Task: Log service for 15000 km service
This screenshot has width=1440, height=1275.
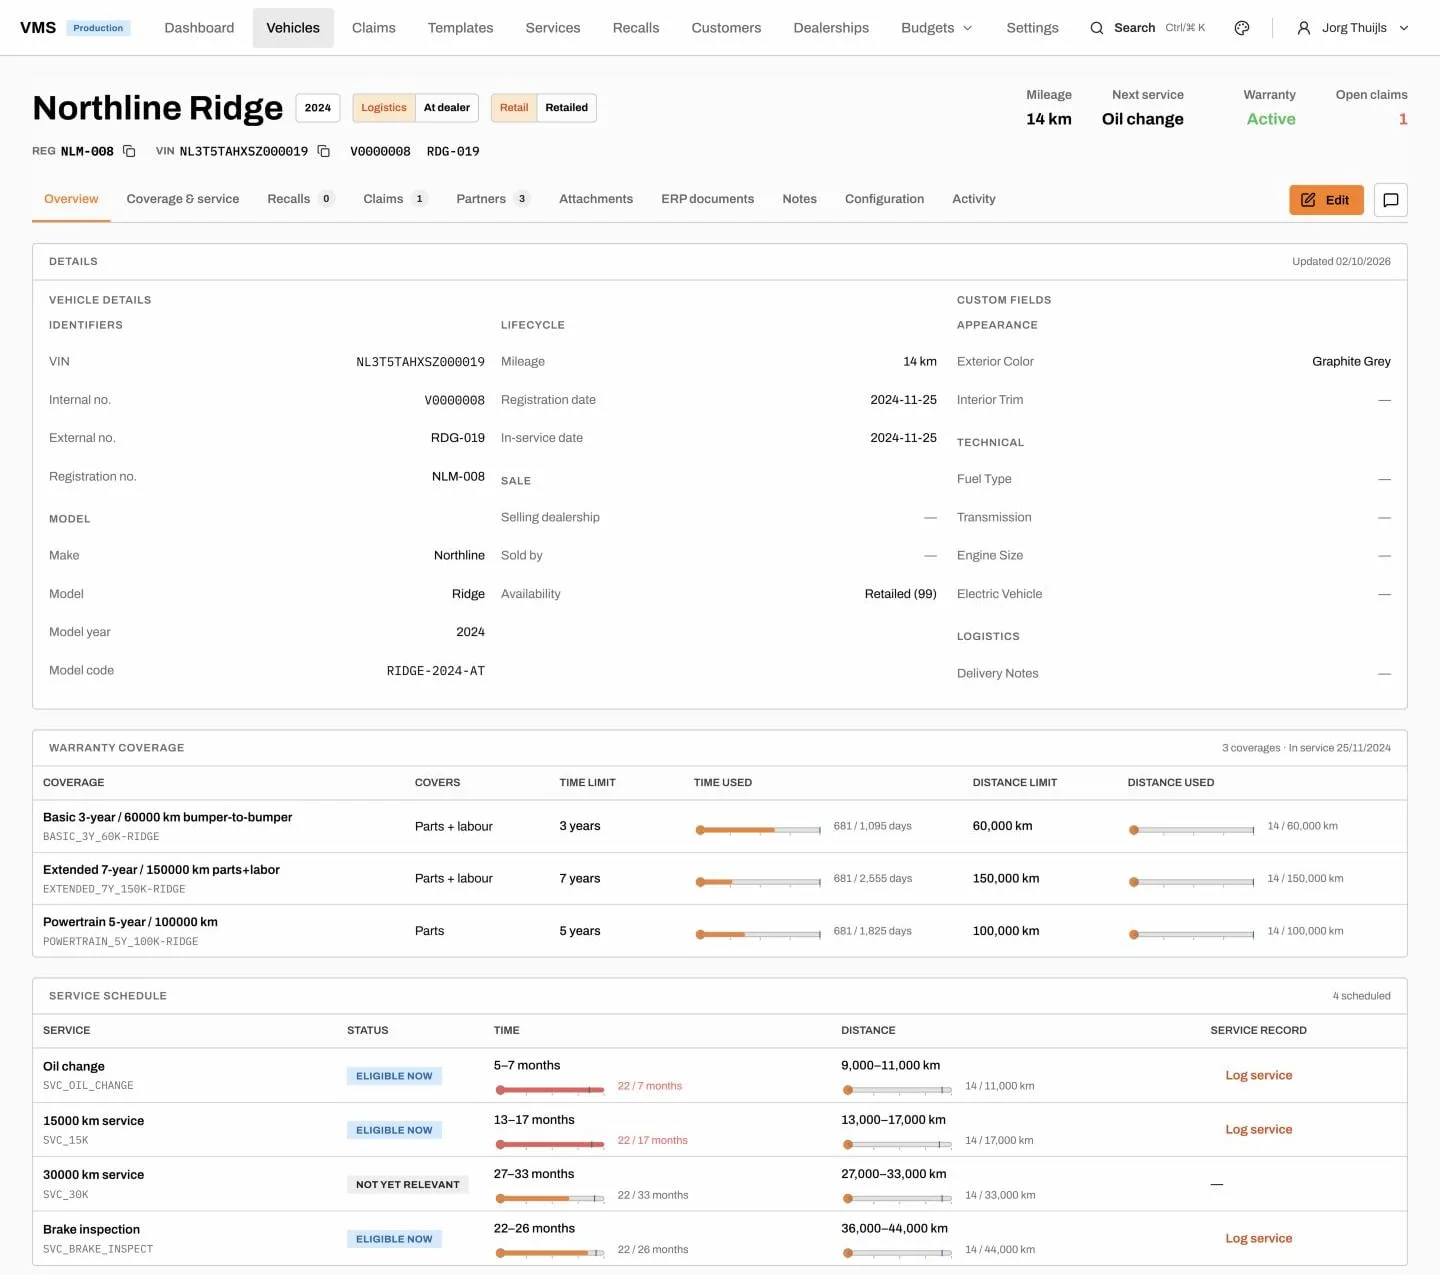Action: [1258, 1129]
